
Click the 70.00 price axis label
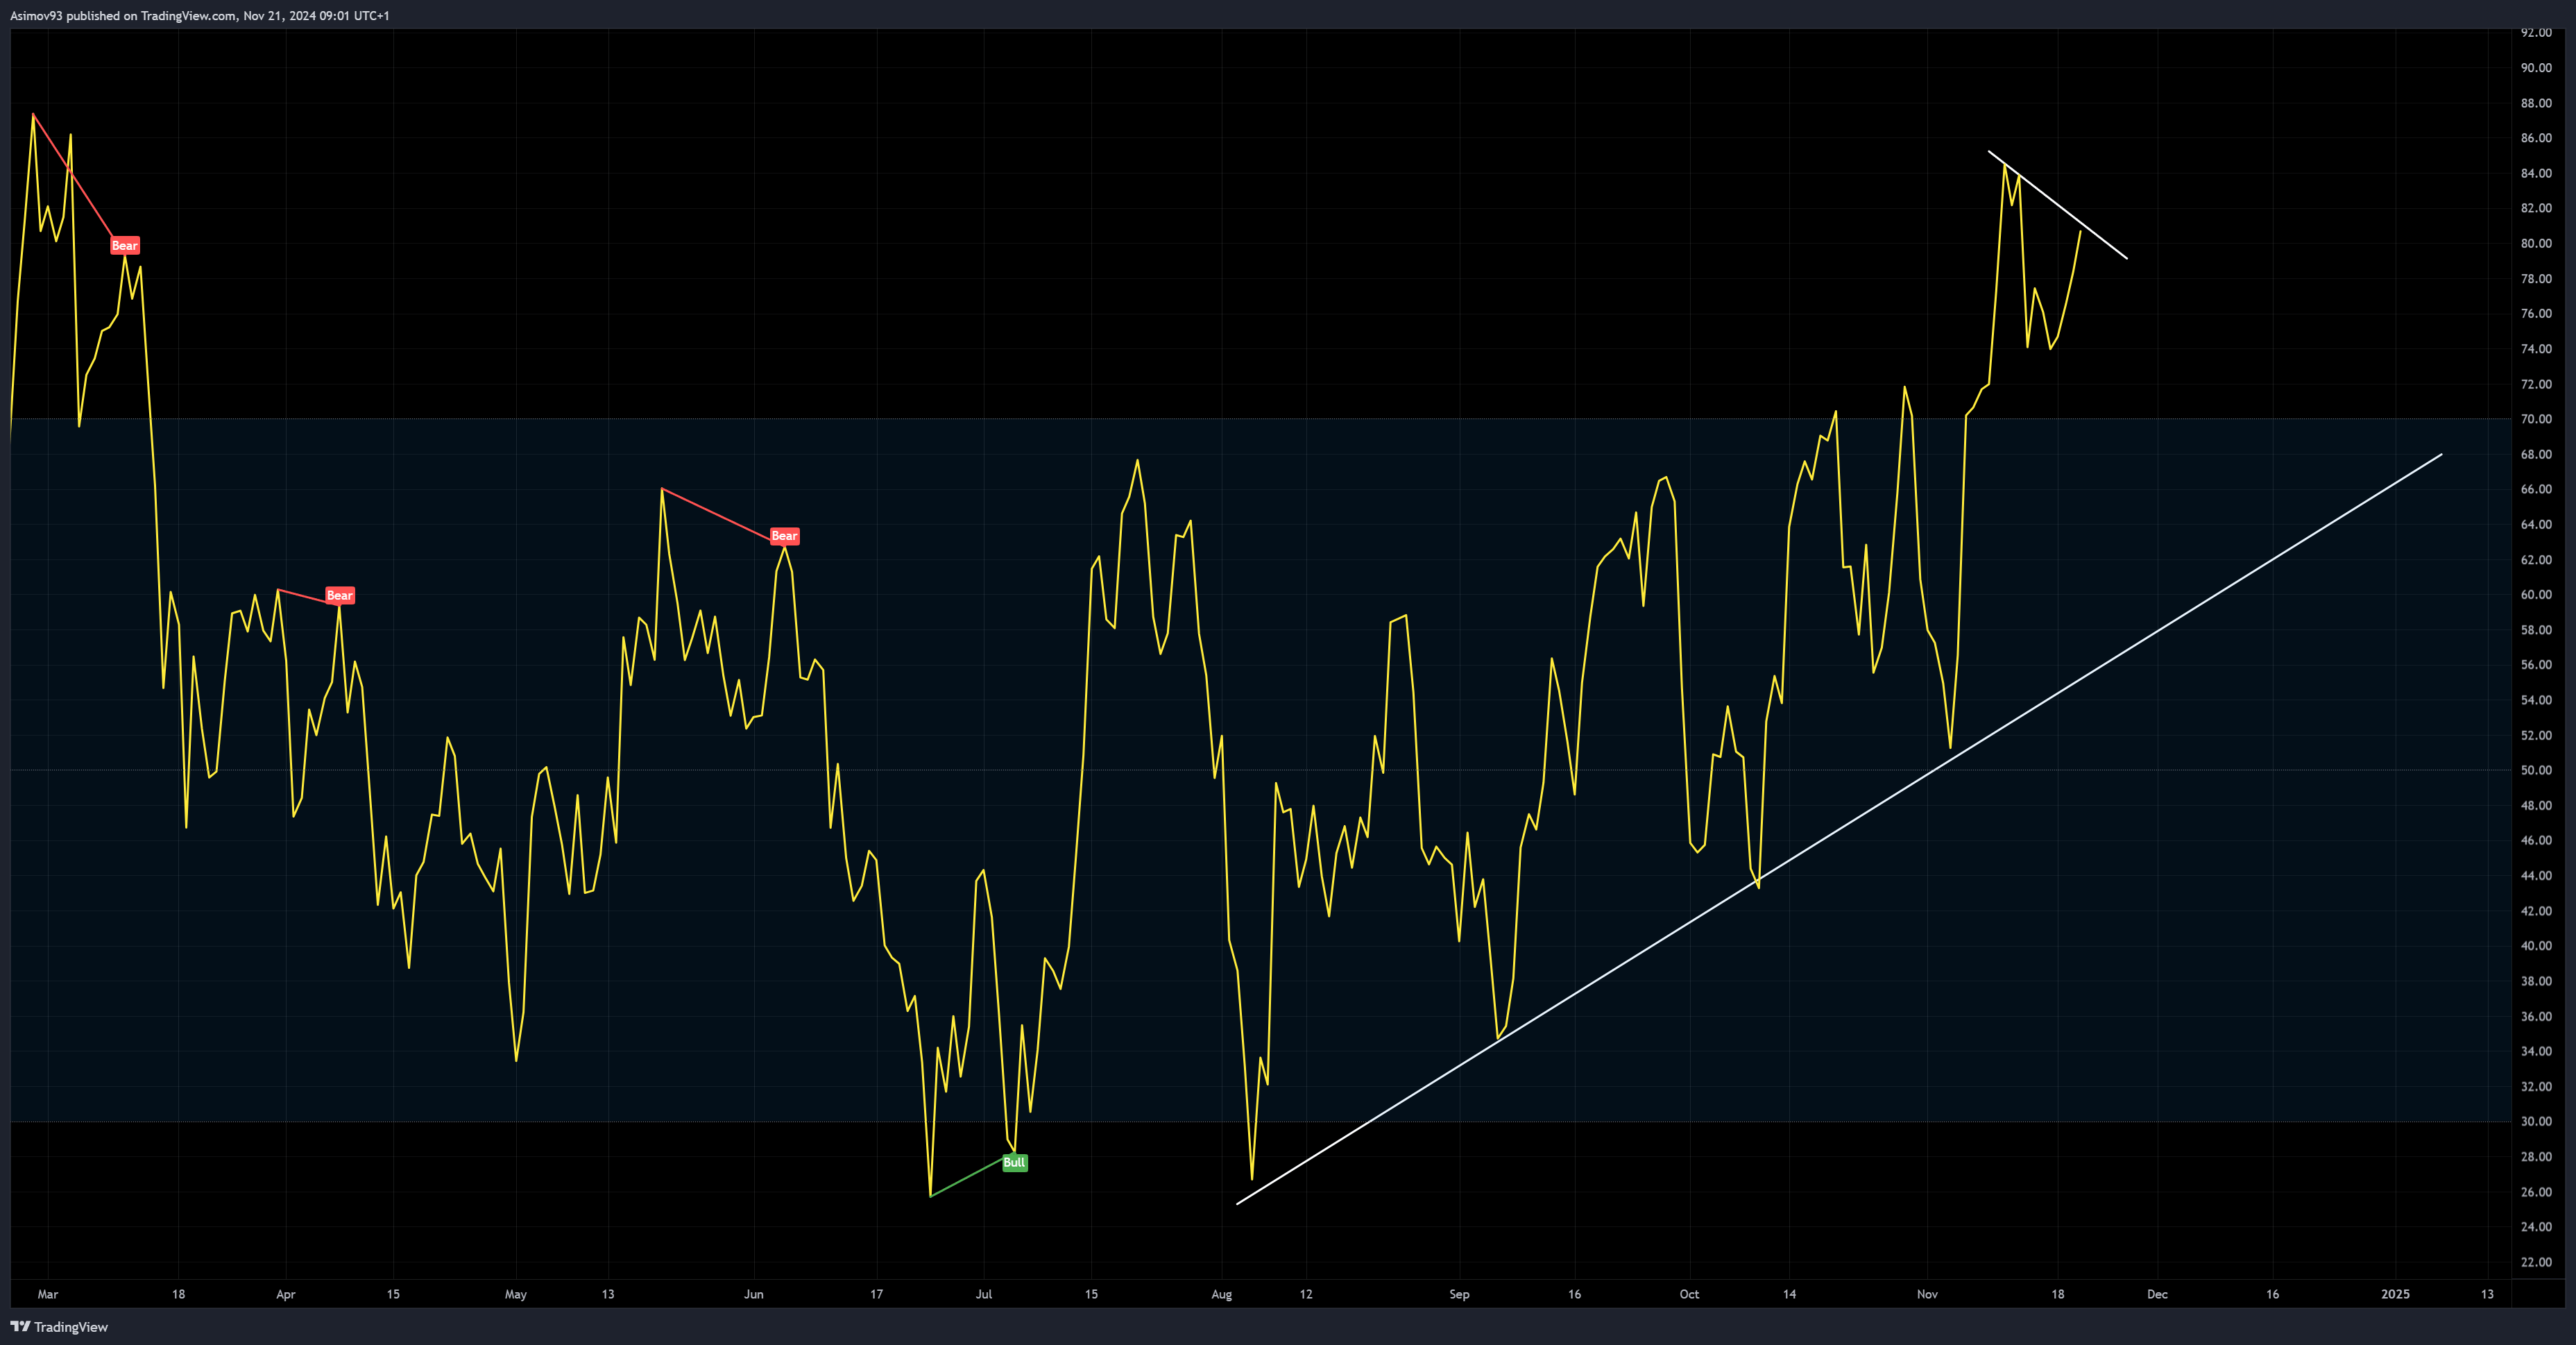coord(2536,419)
